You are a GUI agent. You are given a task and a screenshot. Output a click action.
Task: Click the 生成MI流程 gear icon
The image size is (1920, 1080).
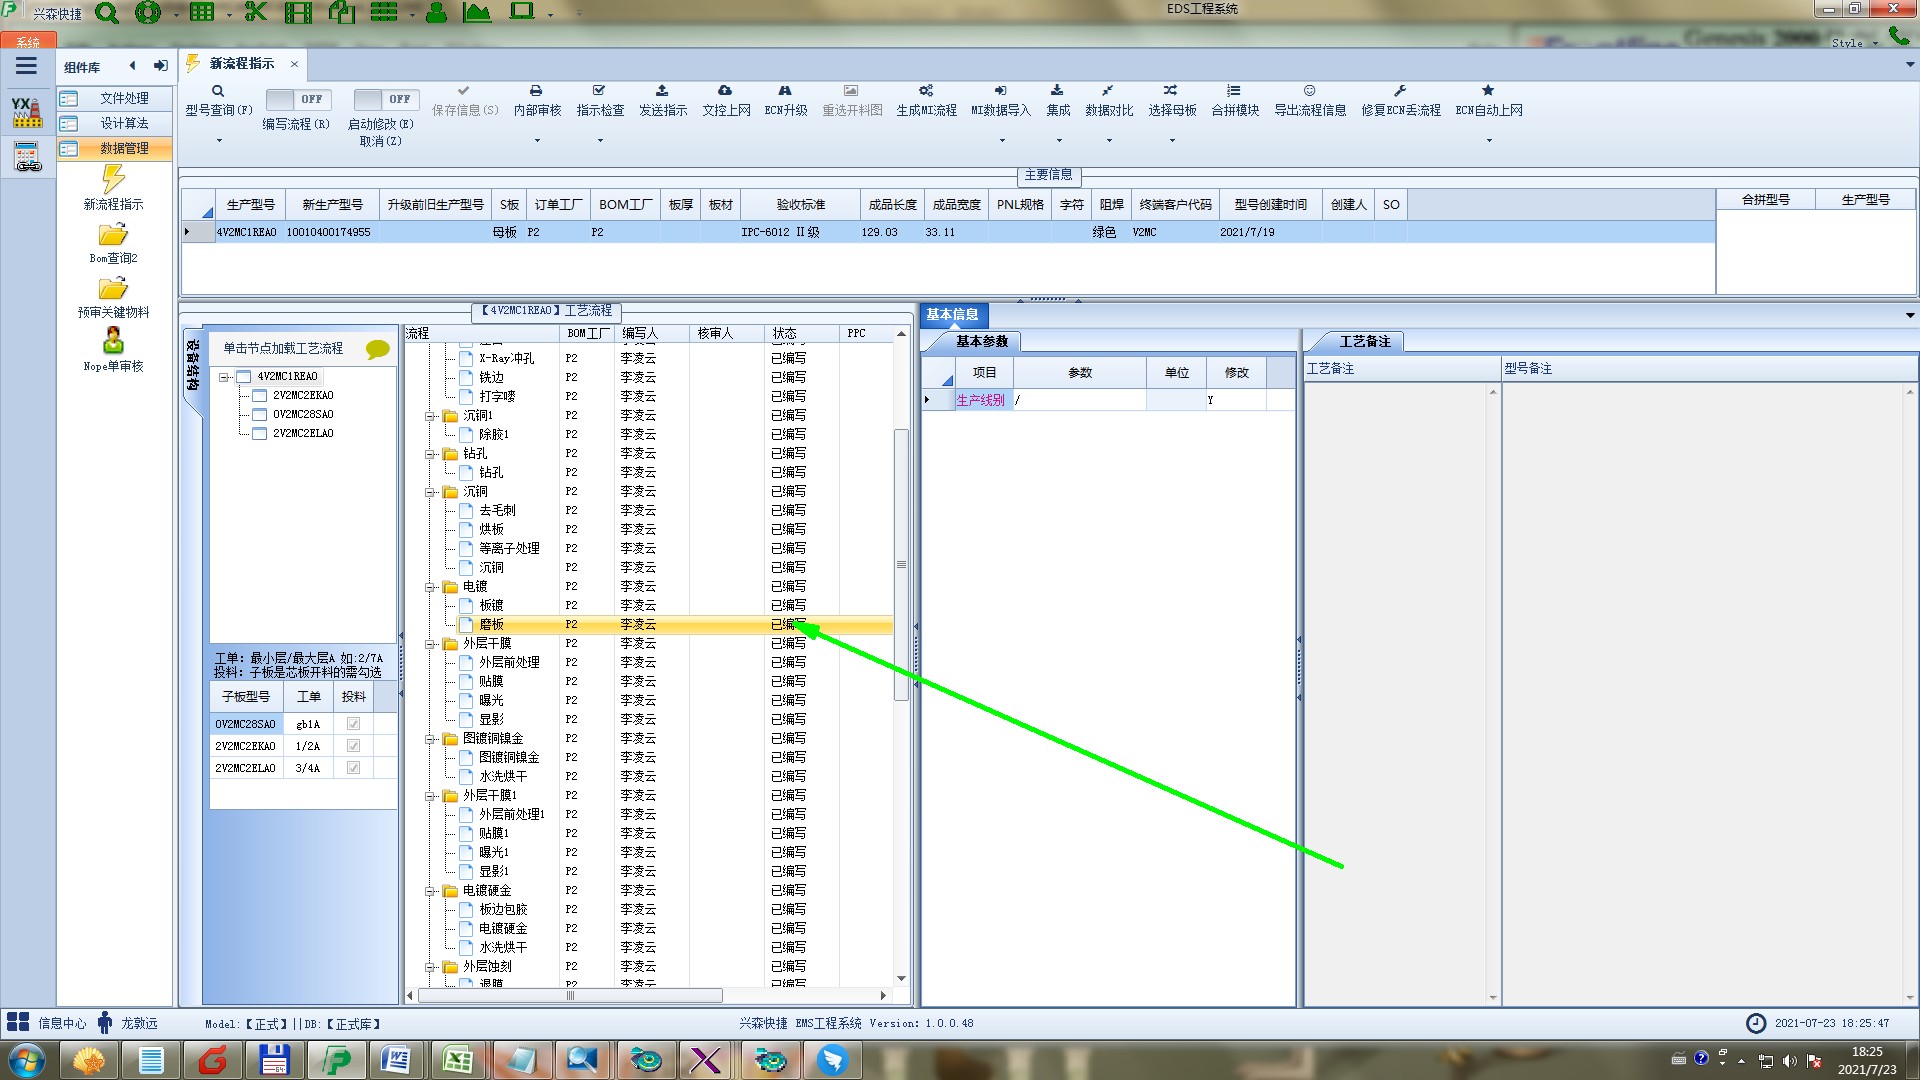pos(926,91)
